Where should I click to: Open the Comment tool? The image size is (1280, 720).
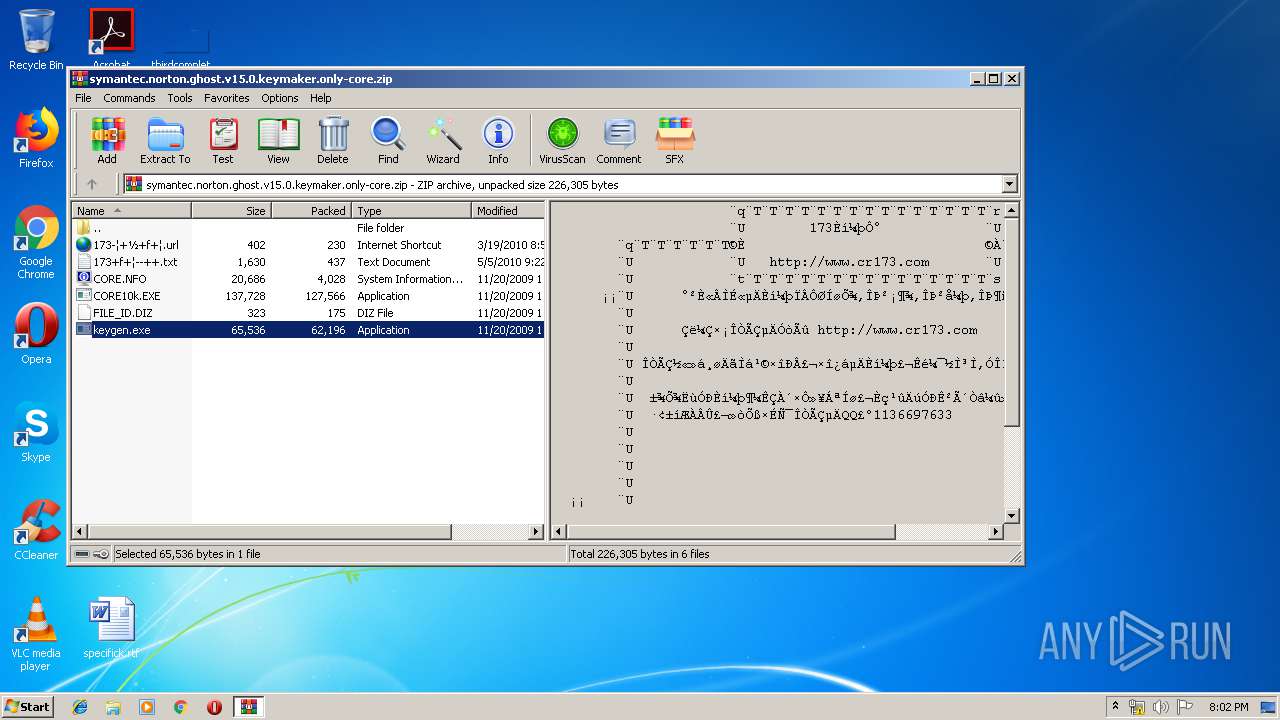tap(619, 141)
